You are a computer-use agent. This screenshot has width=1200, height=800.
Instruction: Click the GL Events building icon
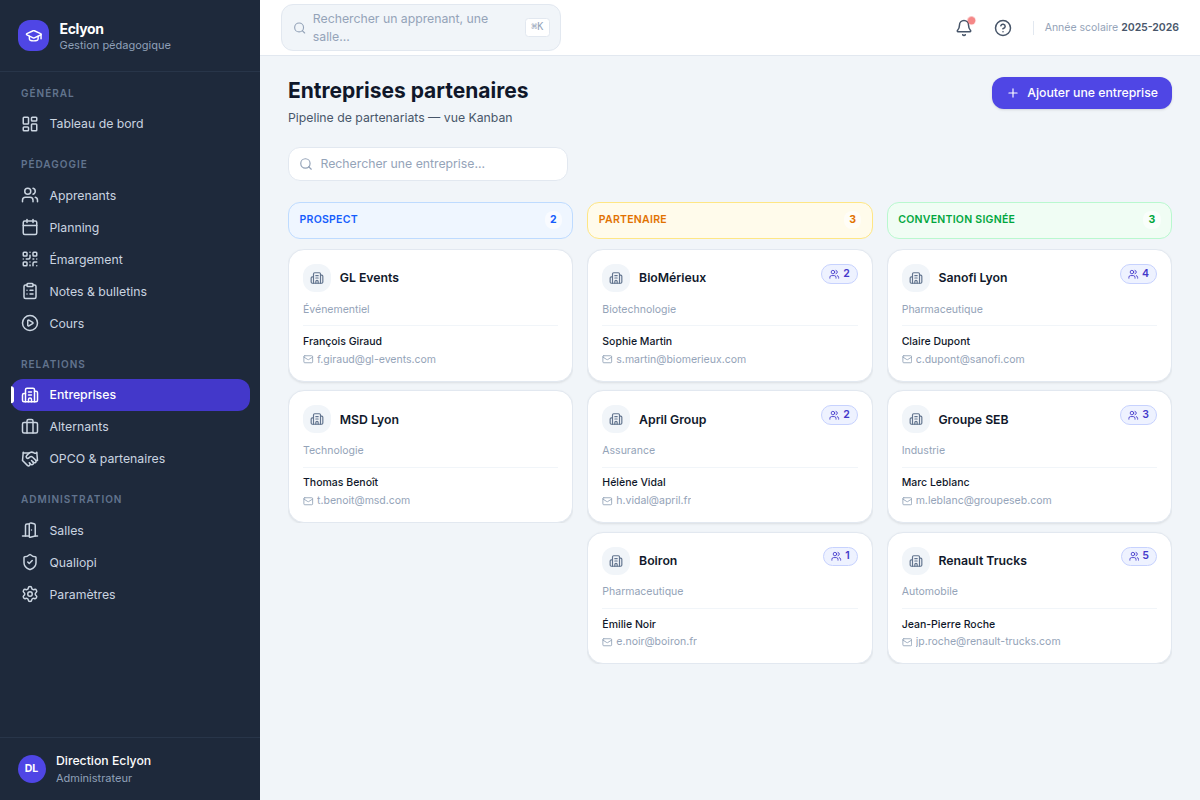[x=317, y=278]
